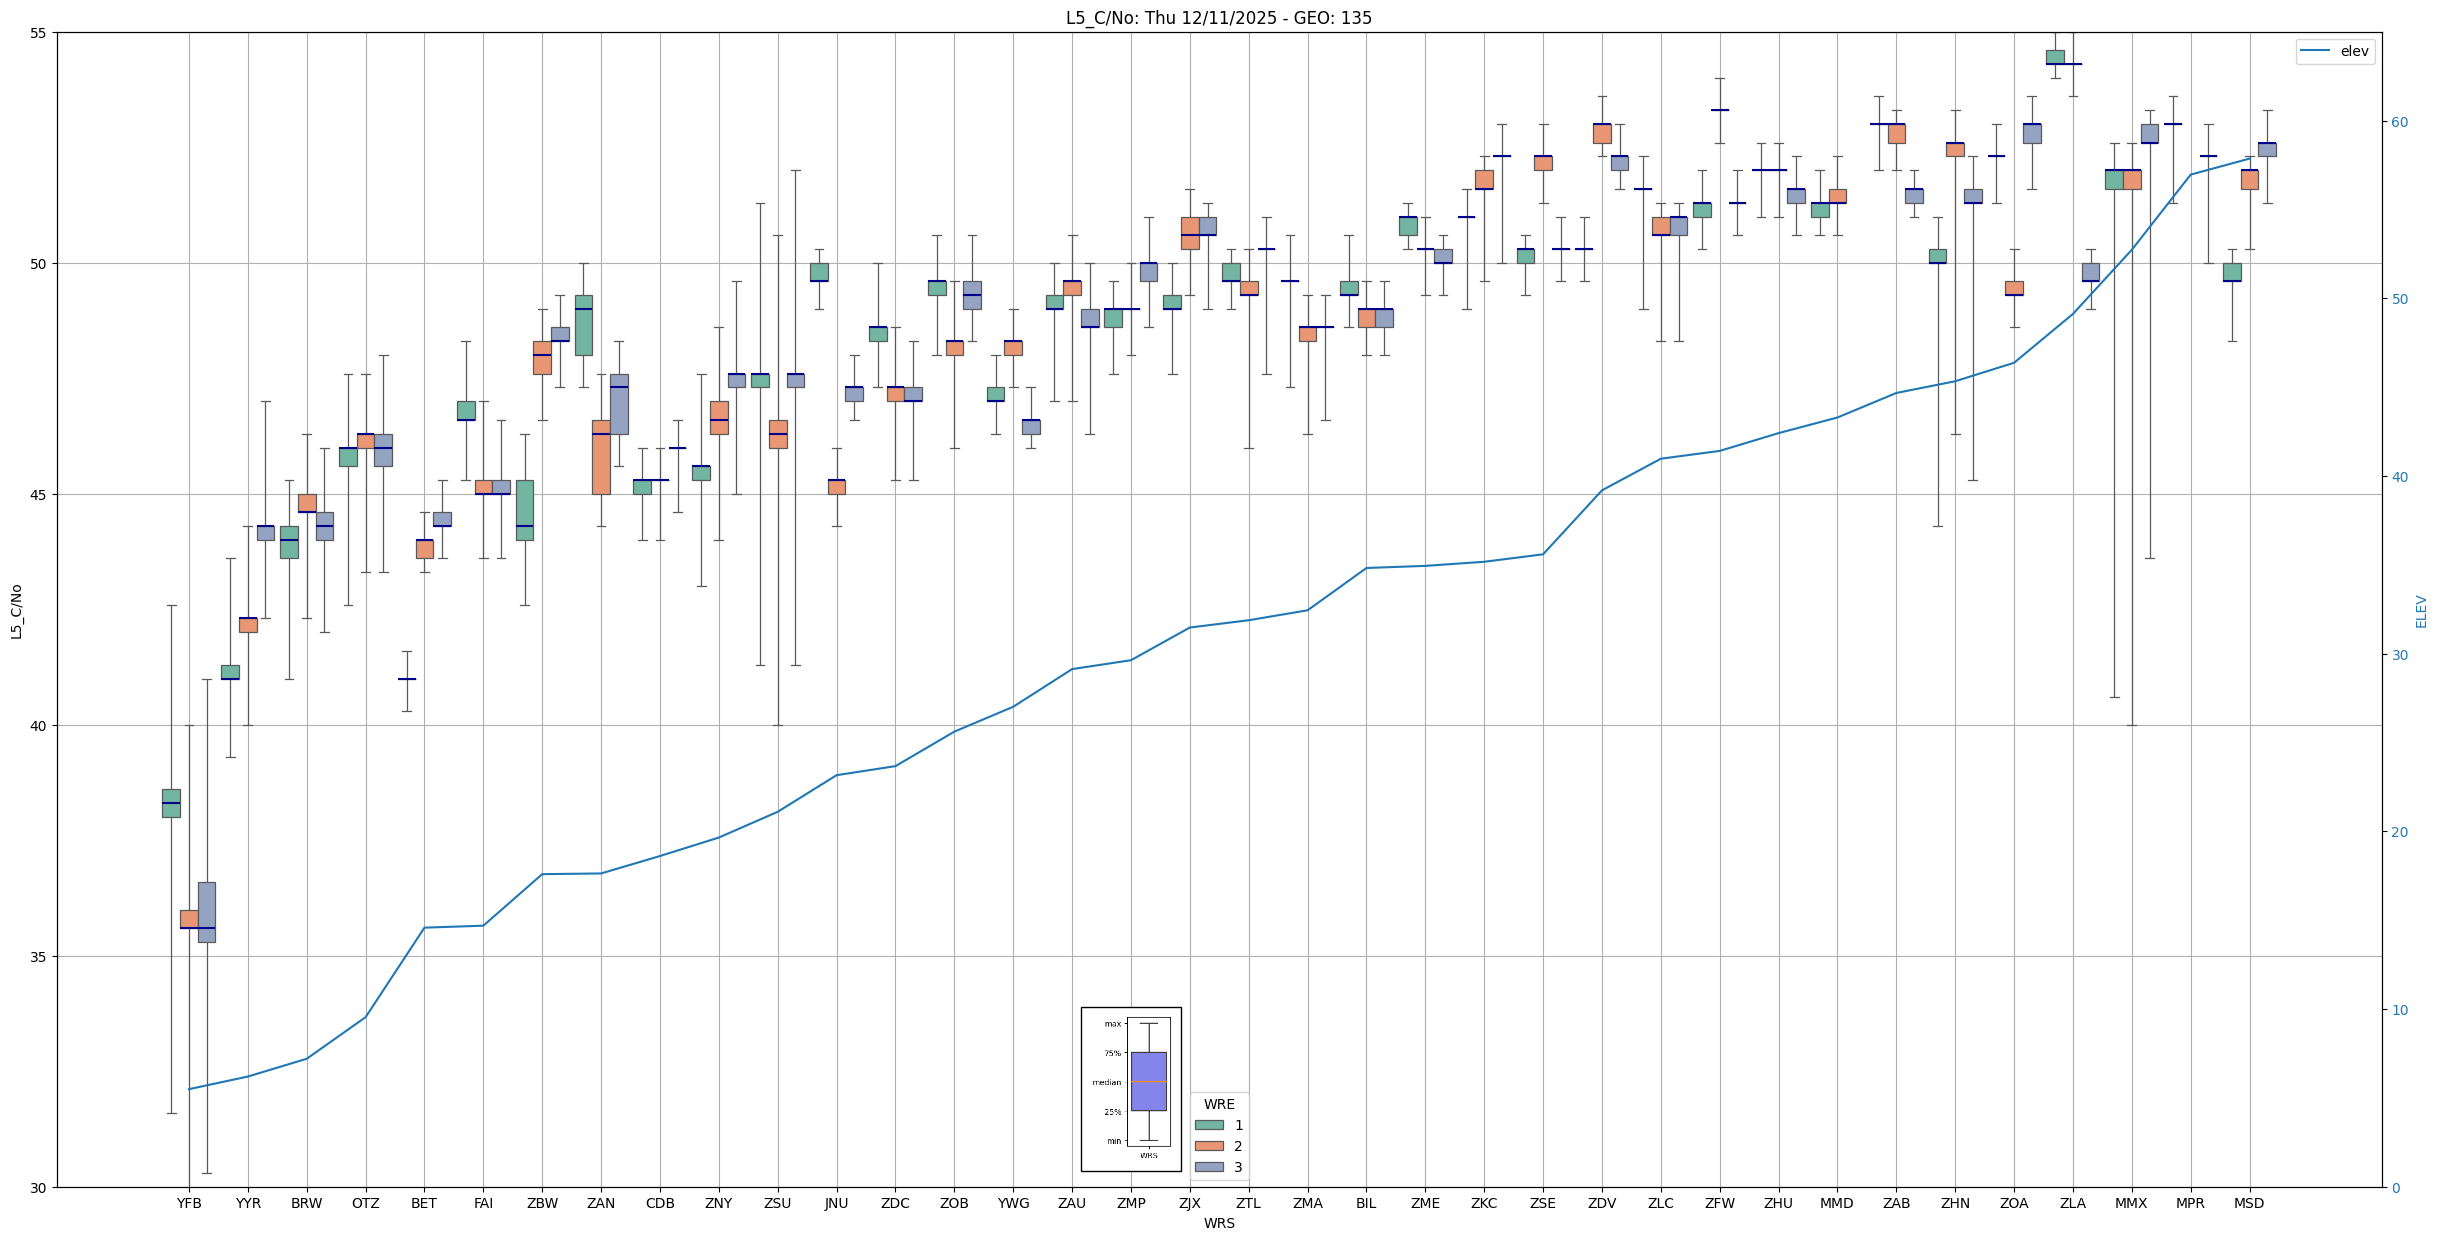
Task: Click the YFB x-axis station label
Action: tap(189, 1203)
